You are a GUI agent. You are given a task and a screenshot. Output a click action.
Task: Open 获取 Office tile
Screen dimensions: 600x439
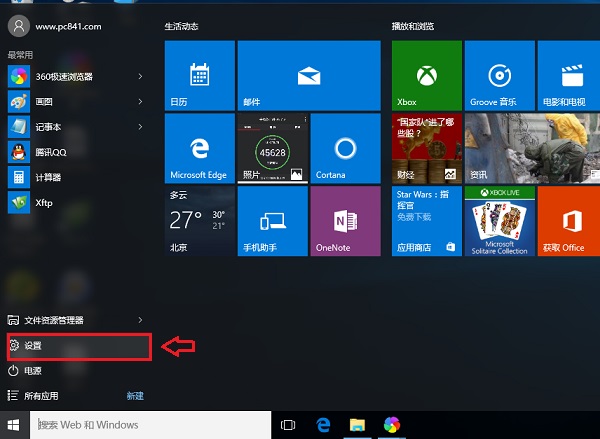click(x=573, y=221)
